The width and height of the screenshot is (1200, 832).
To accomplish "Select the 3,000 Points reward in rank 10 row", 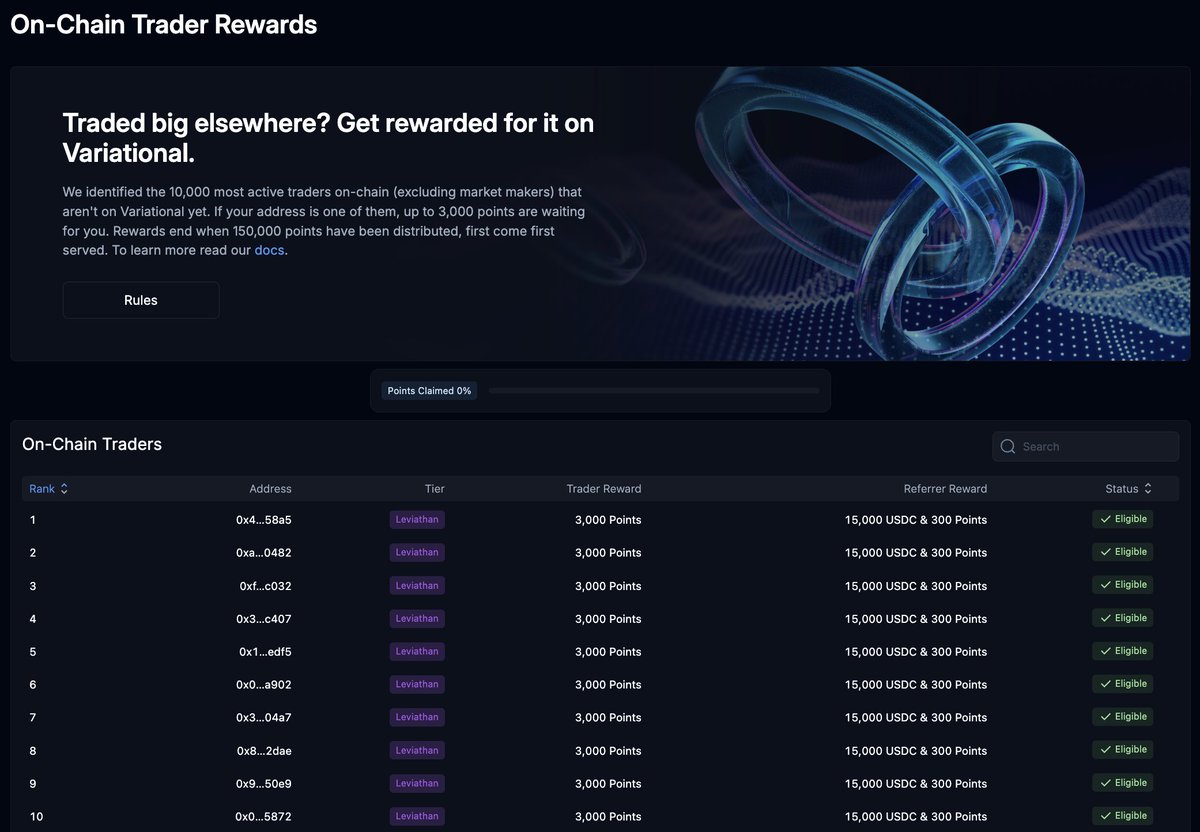I will click(608, 817).
